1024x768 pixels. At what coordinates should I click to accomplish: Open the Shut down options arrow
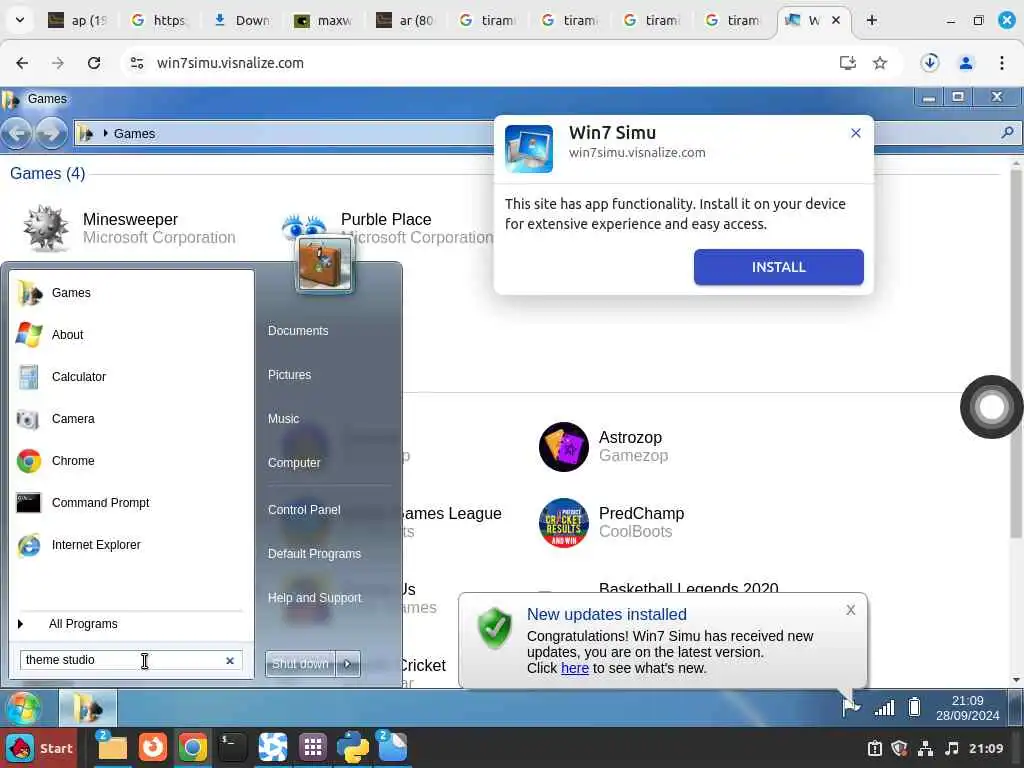[x=347, y=664]
